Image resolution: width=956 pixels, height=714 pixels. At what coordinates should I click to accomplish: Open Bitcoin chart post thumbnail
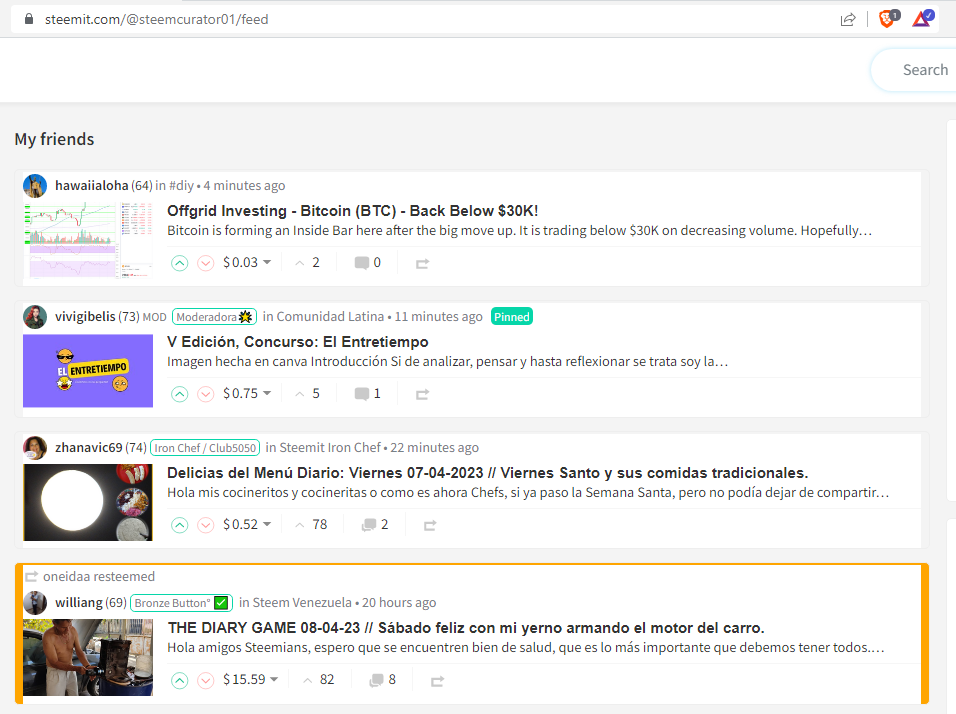pos(88,240)
